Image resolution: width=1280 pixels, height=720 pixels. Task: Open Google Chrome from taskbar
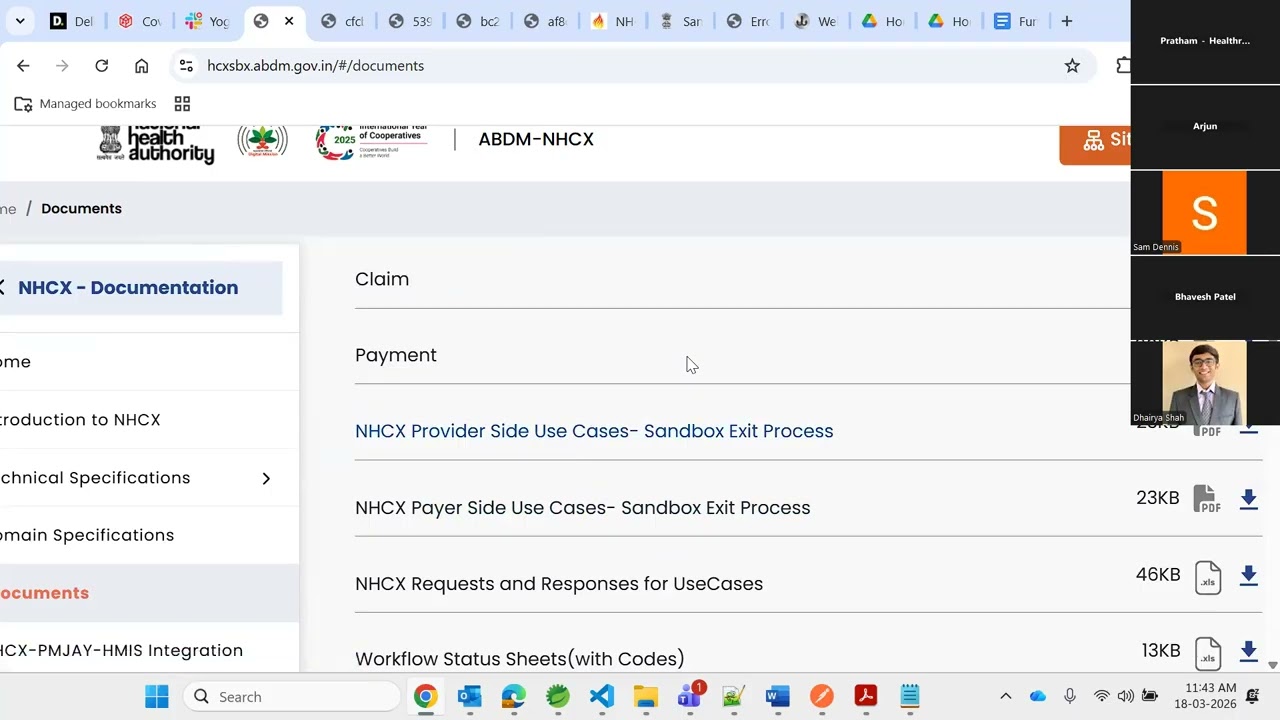pos(426,696)
